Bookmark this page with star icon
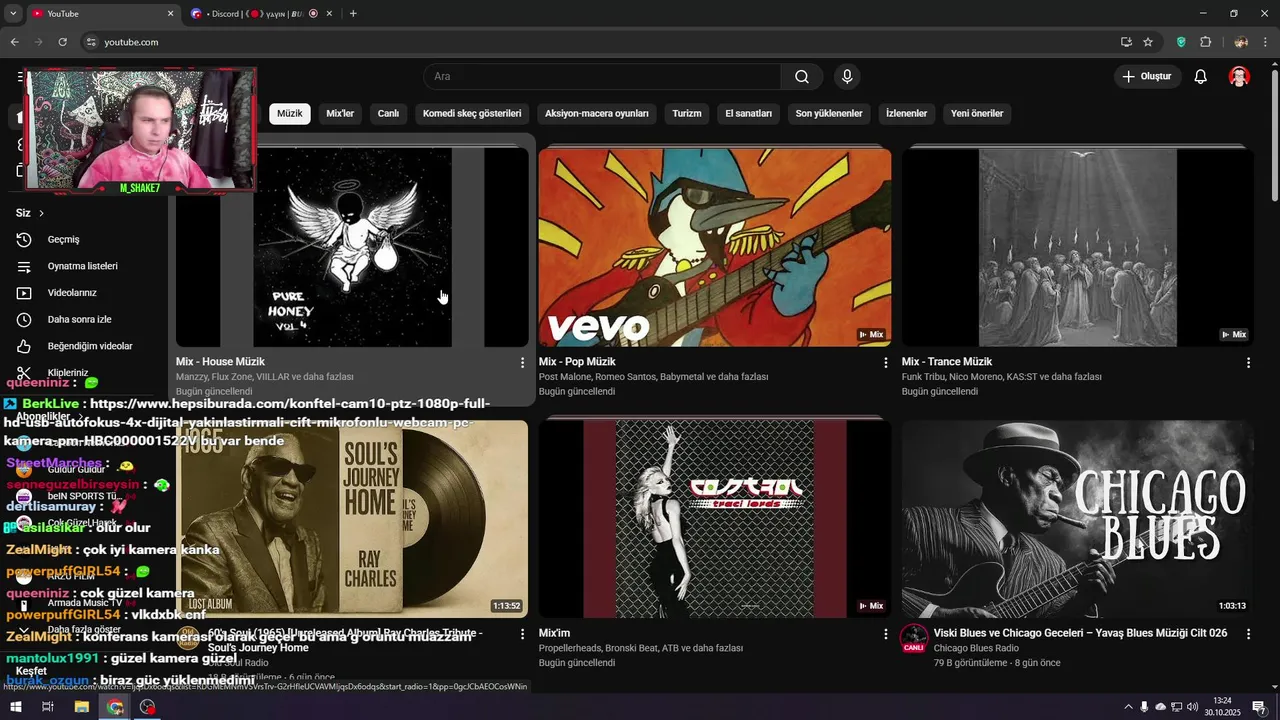 pyautogui.click(x=1148, y=42)
